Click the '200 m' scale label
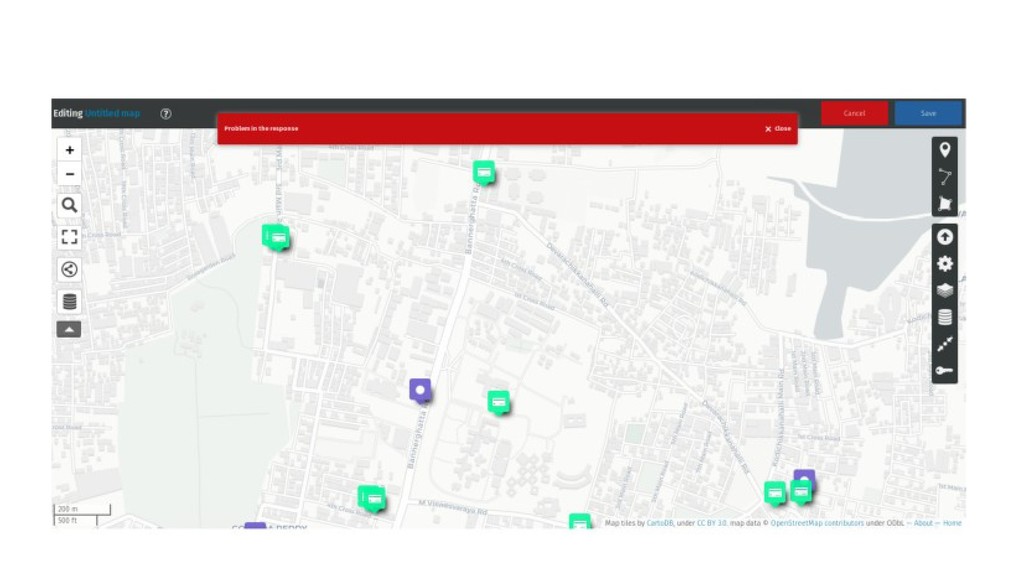This screenshot has height=576, width=1024. (x=67, y=509)
